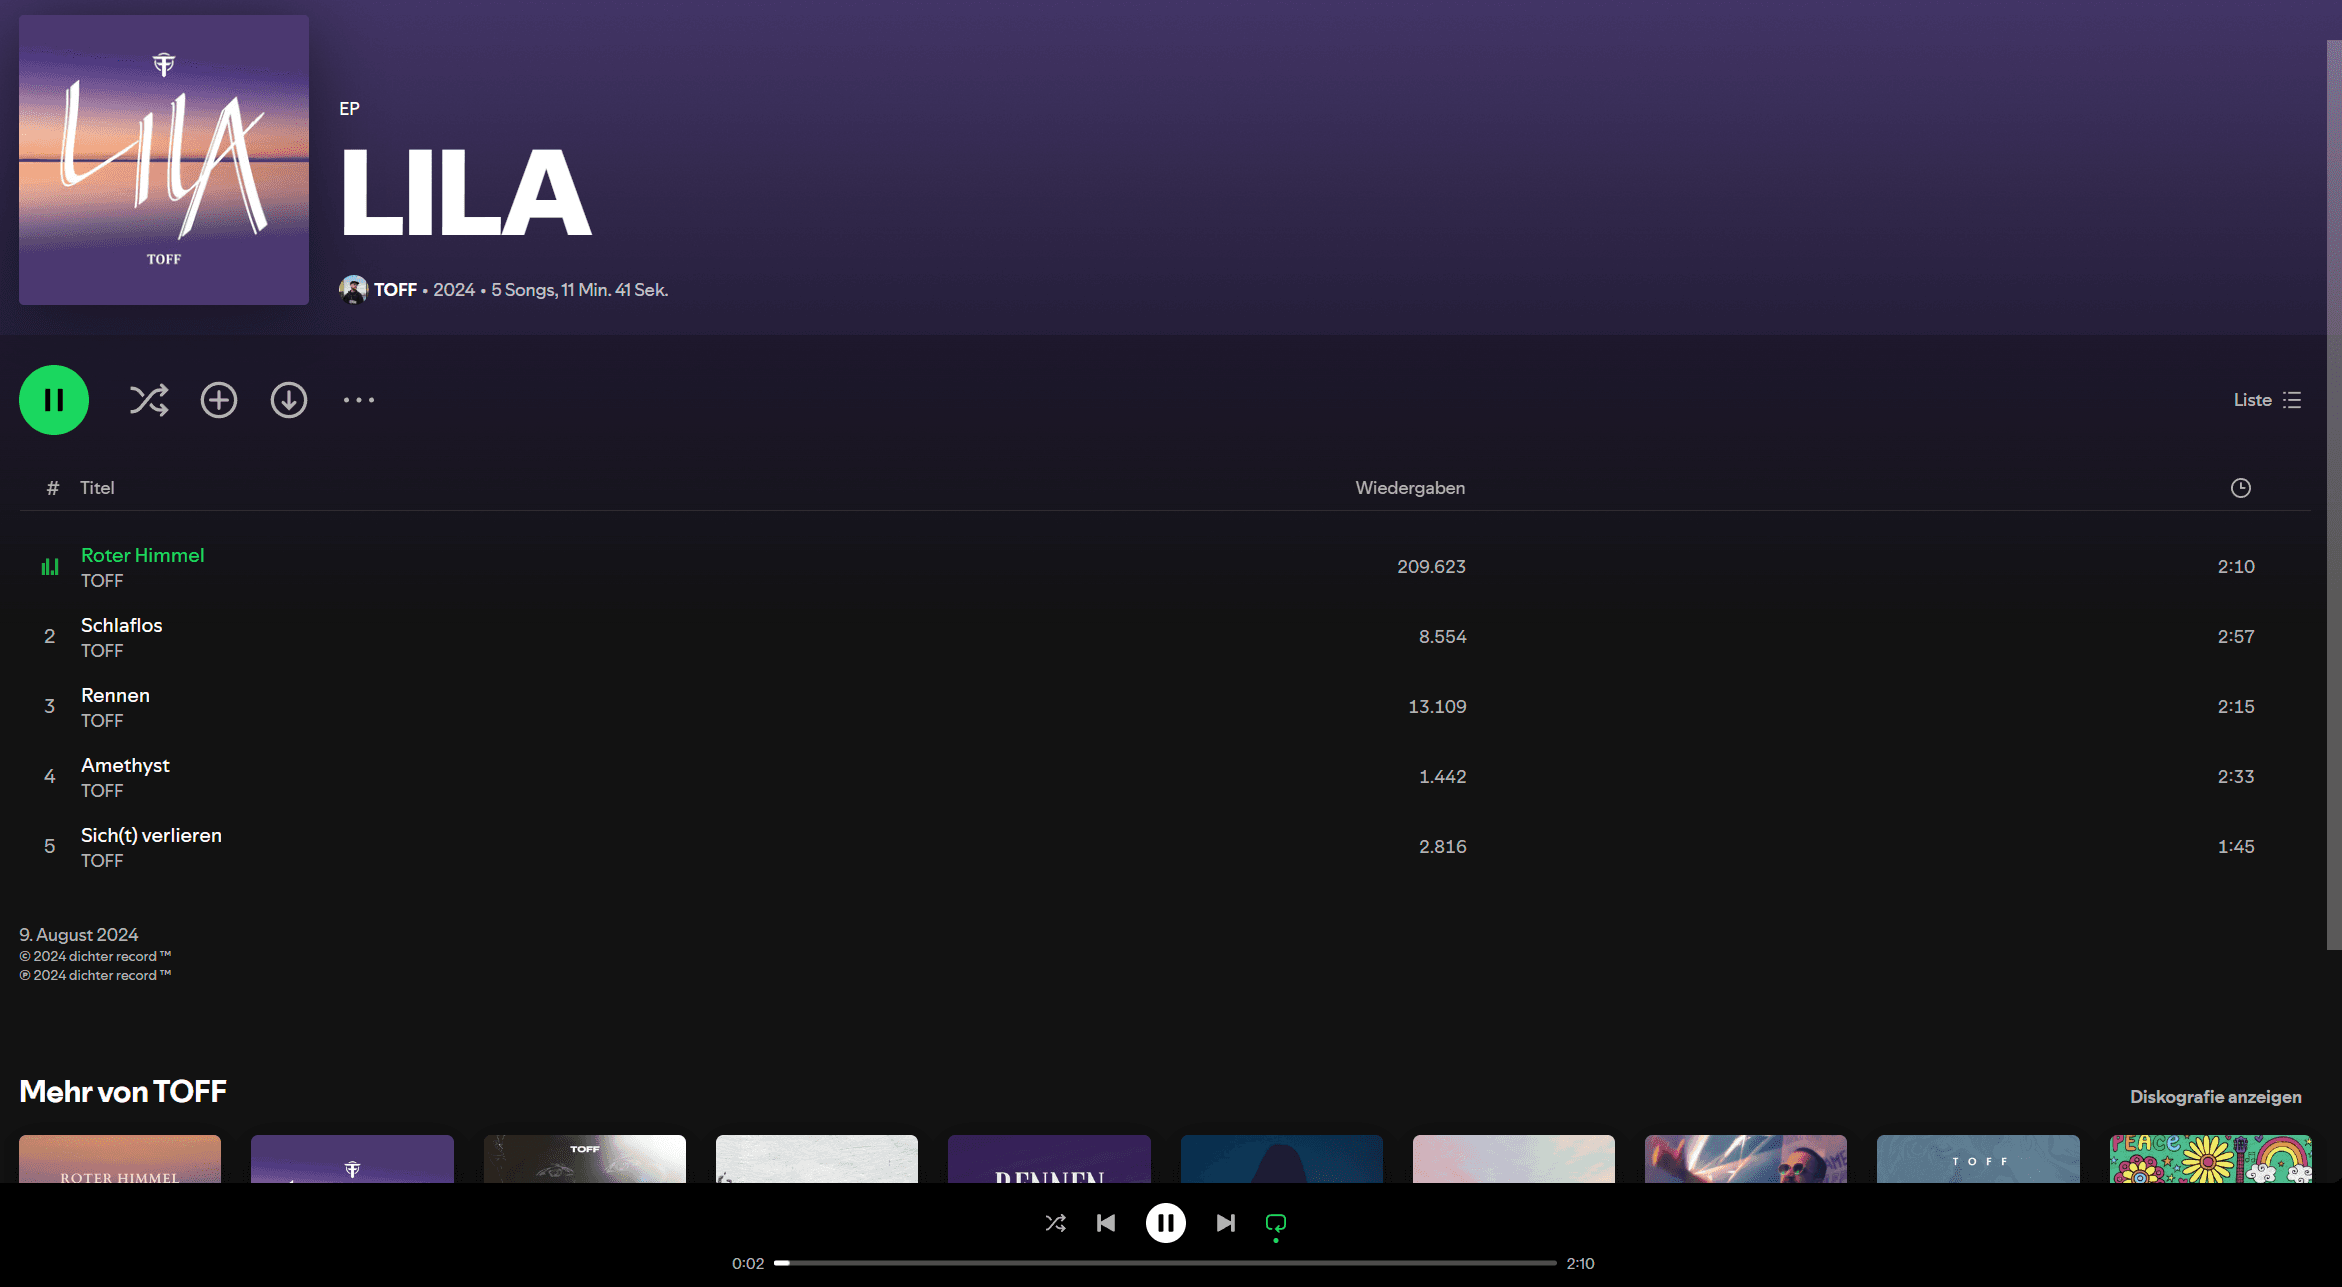The height and width of the screenshot is (1287, 2342).
Task: Open the TOFF artist link in header
Action: [x=396, y=290]
